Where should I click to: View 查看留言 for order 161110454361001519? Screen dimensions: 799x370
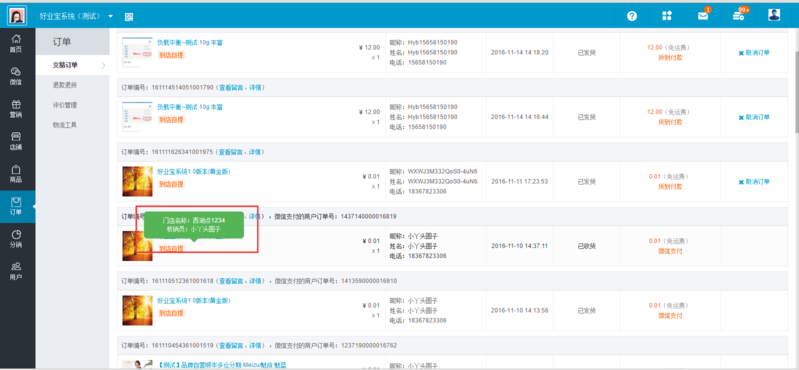click(x=231, y=346)
